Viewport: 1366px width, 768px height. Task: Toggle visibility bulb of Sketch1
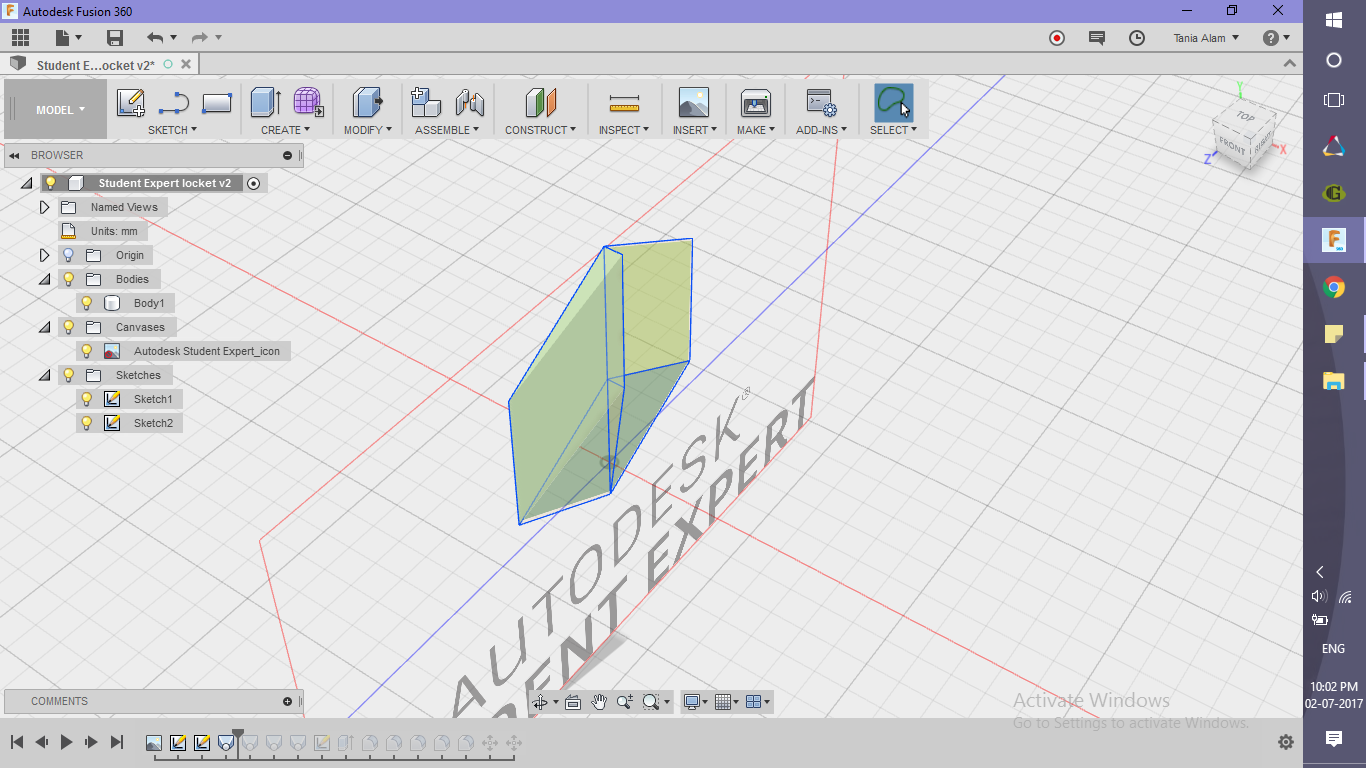pyautogui.click(x=87, y=399)
